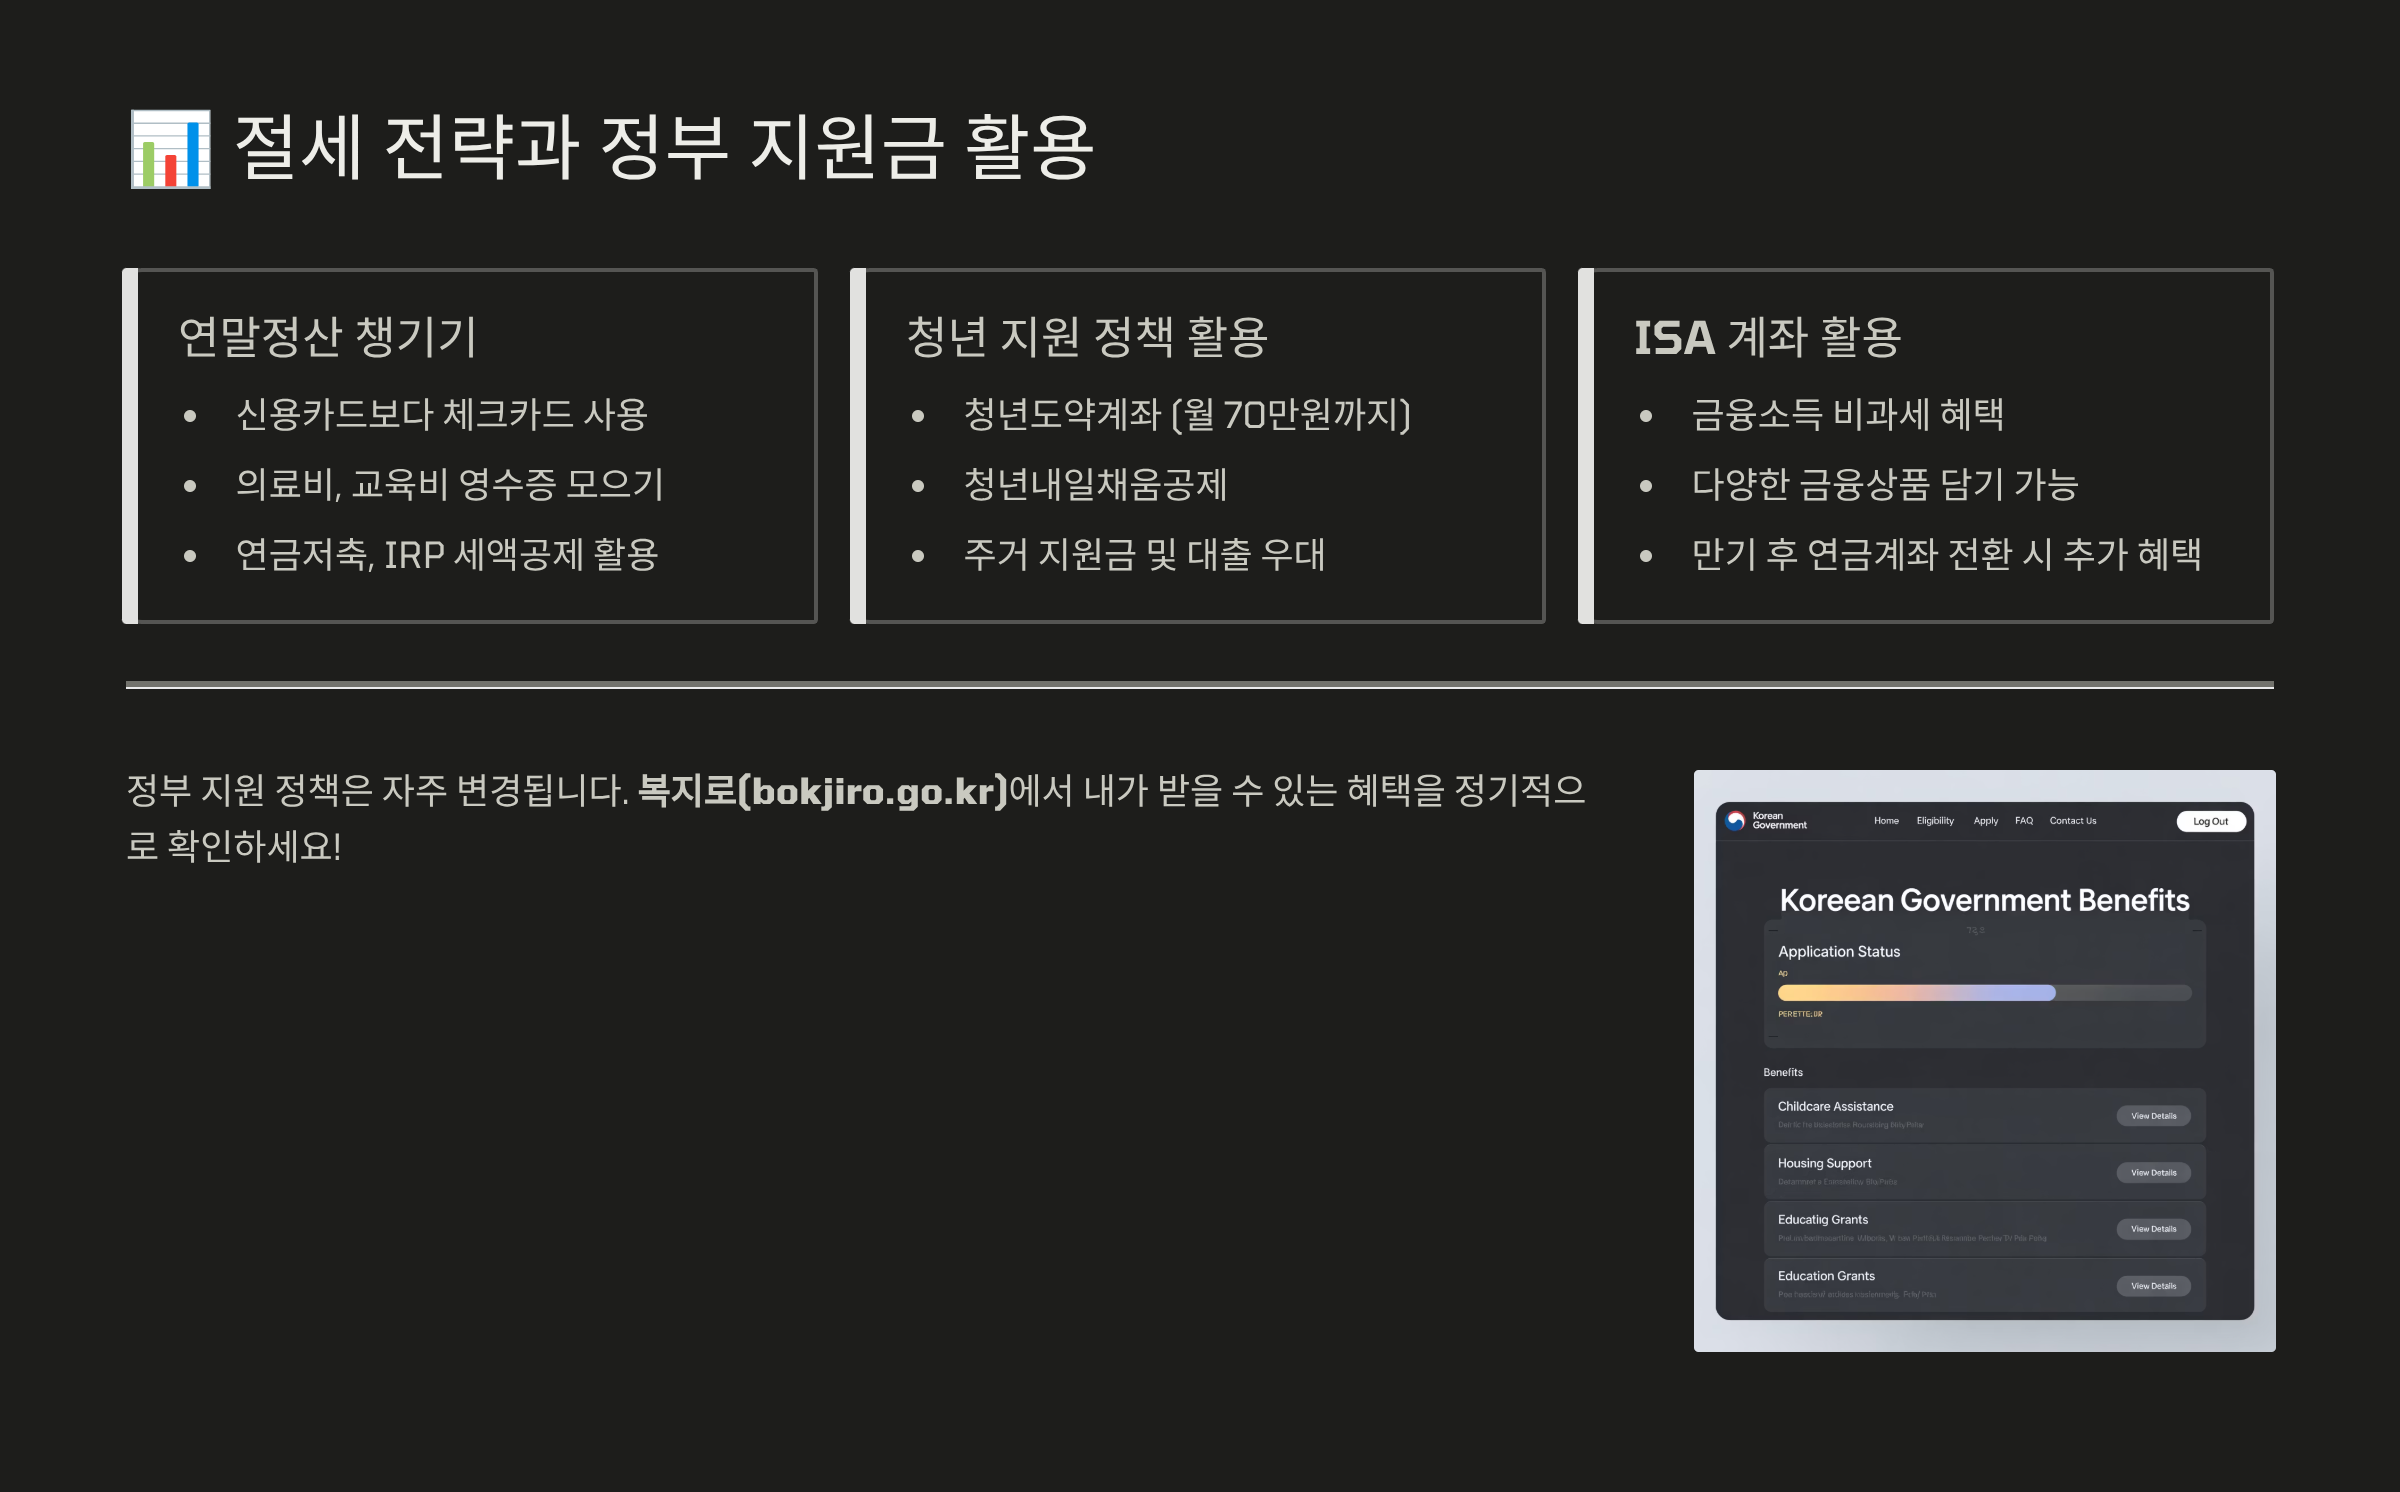The height and width of the screenshot is (1492, 2400).
Task: Go to the Apply nav item
Action: (x=1985, y=821)
